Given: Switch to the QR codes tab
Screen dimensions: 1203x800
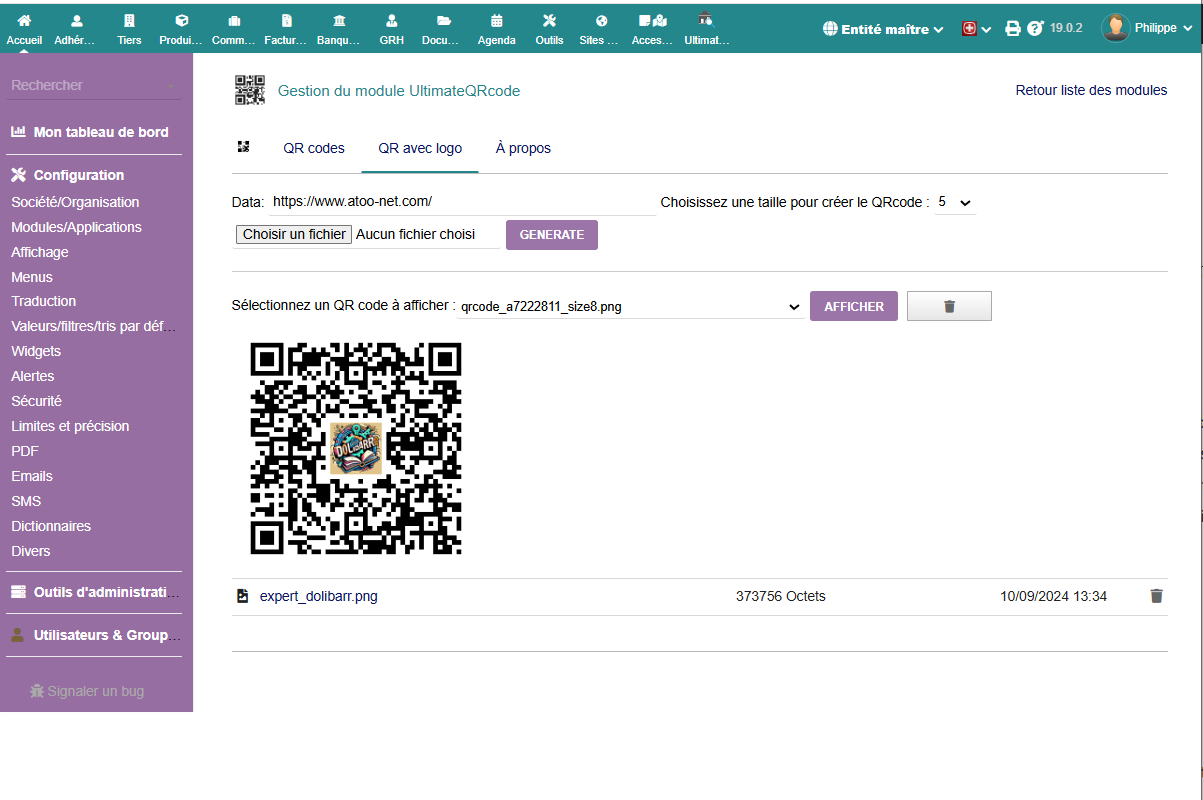Looking at the screenshot, I should tap(314, 148).
